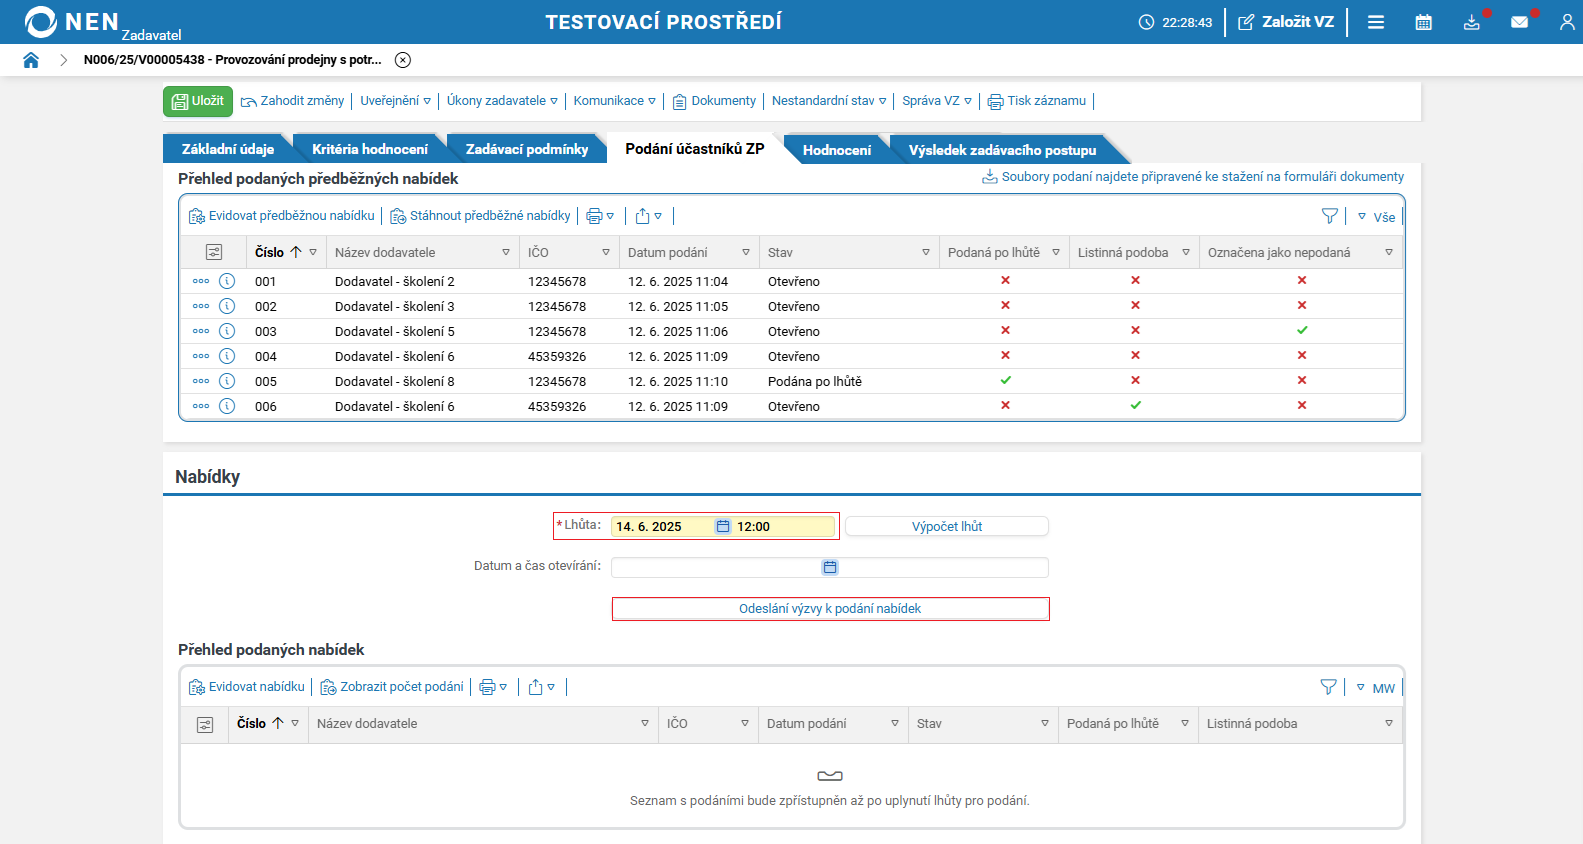
Task: Open calendar picker for Lhůta date
Action: (x=723, y=527)
